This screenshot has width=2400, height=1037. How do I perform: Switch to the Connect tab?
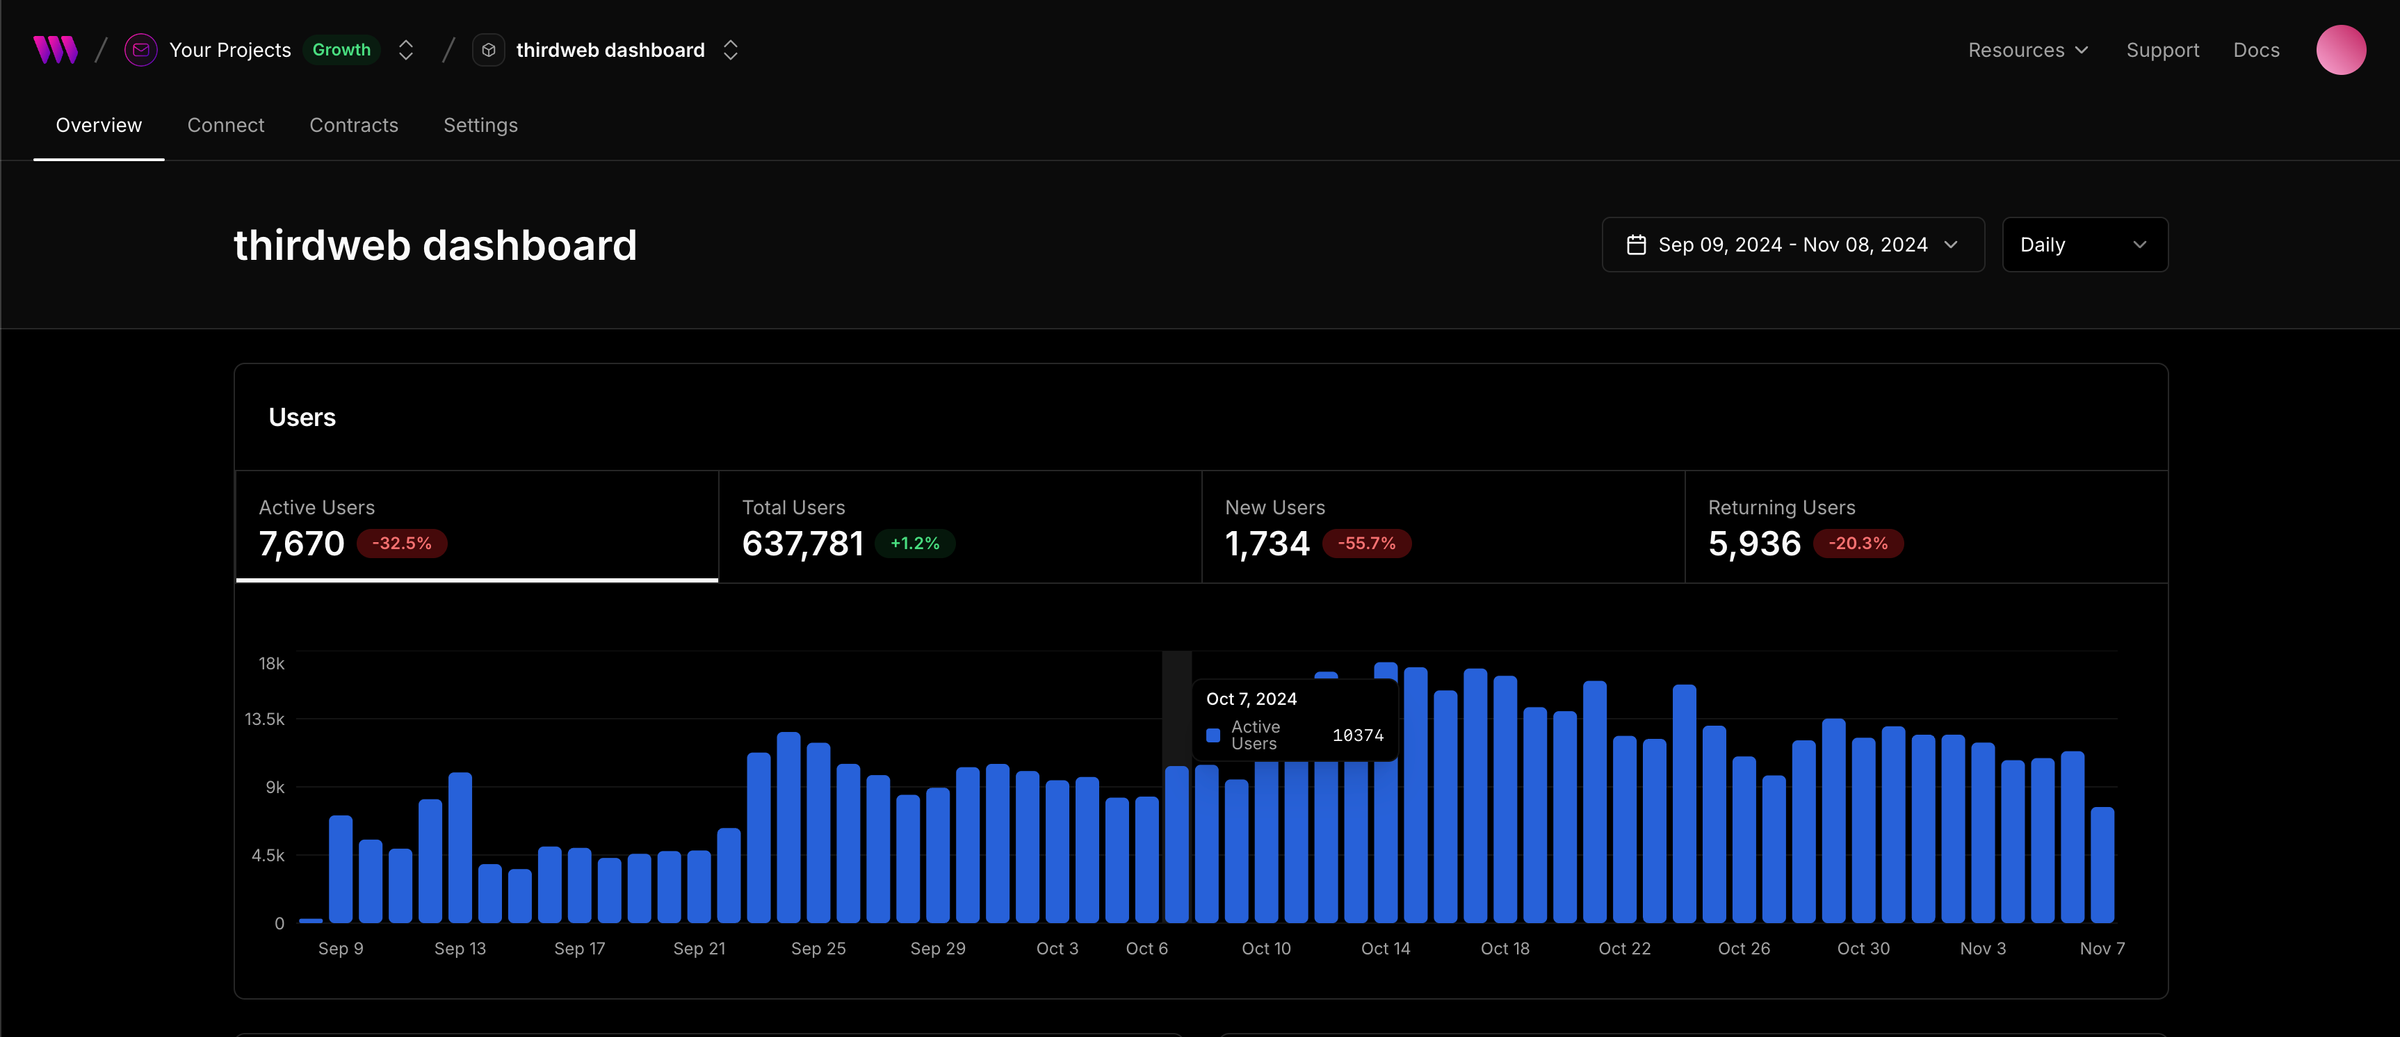pyautogui.click(x=226, y=125)
